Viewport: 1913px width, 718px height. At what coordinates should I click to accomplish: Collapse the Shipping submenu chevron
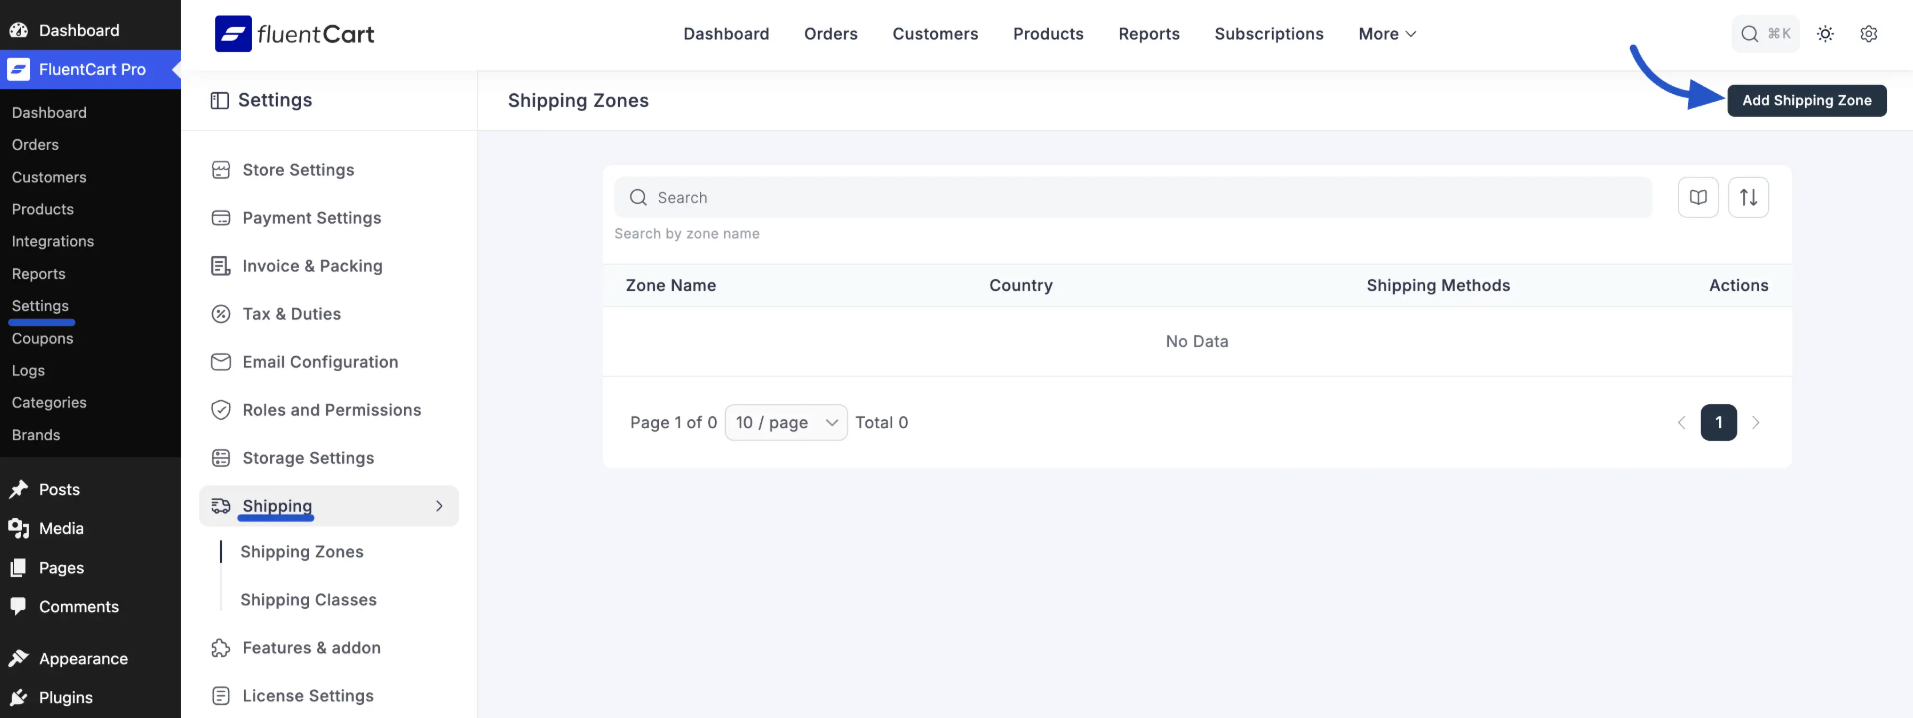(x=439, y=506)
